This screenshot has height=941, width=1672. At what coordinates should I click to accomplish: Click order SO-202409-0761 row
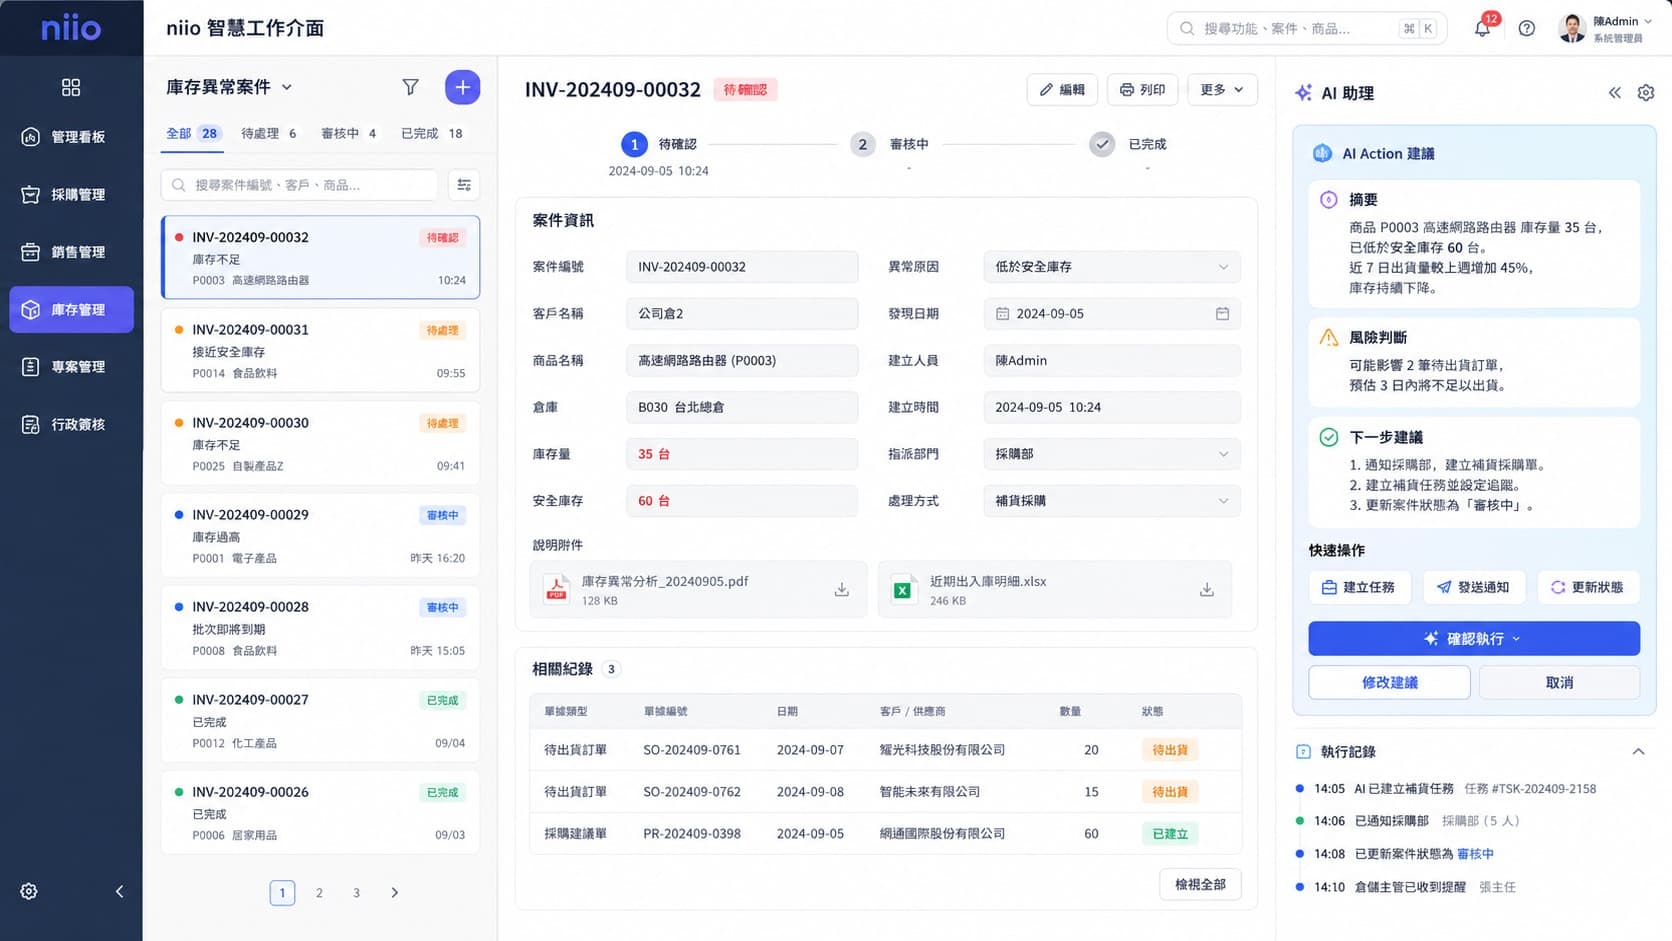tap(886, 750)
